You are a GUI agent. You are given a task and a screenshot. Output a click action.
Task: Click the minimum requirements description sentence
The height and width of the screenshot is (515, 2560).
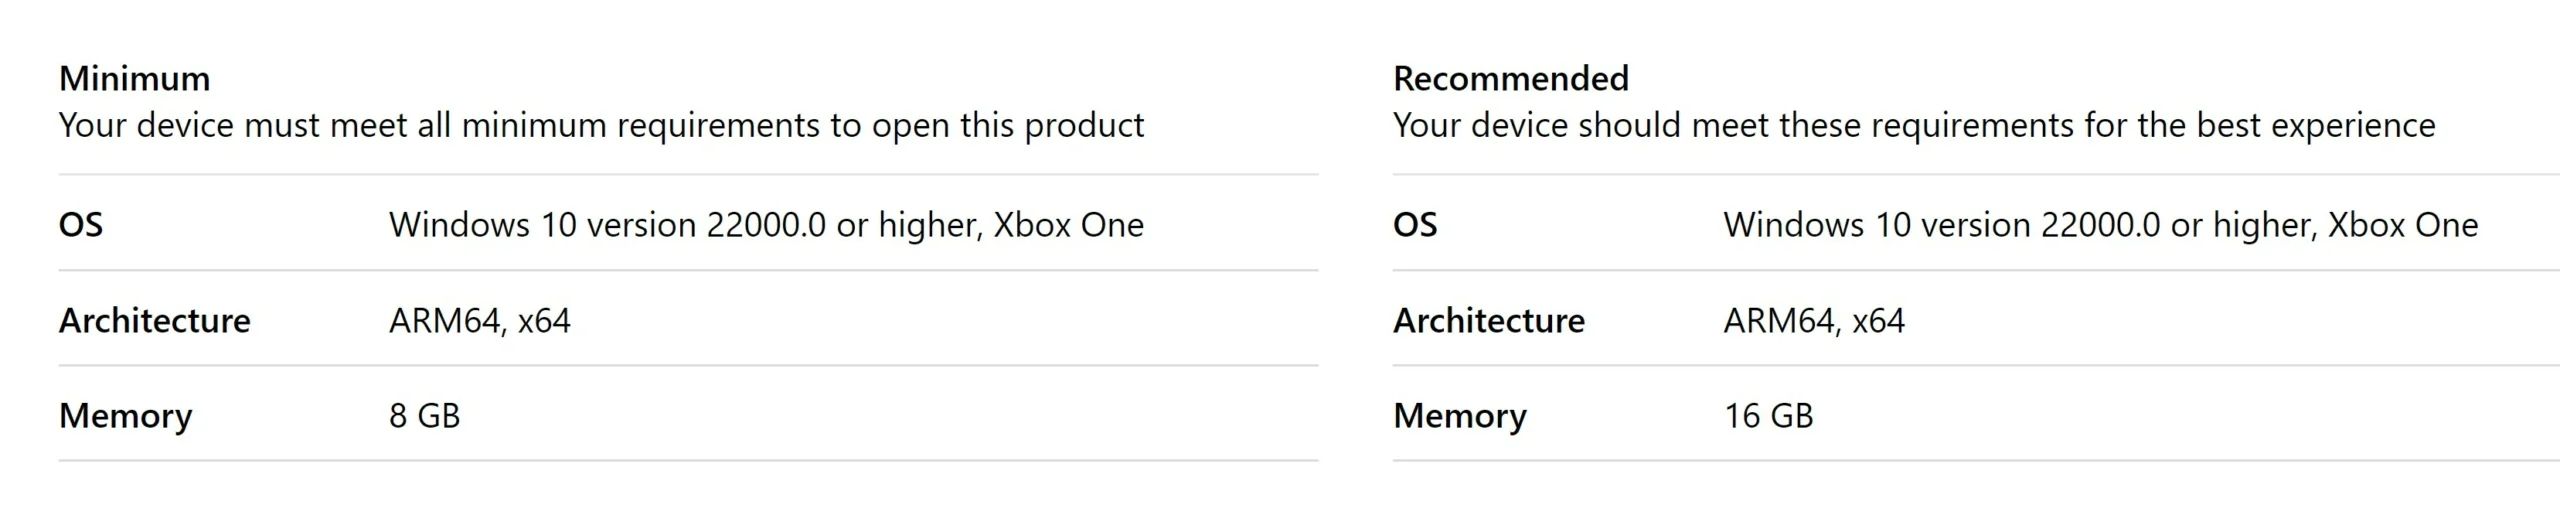point(600,126)
